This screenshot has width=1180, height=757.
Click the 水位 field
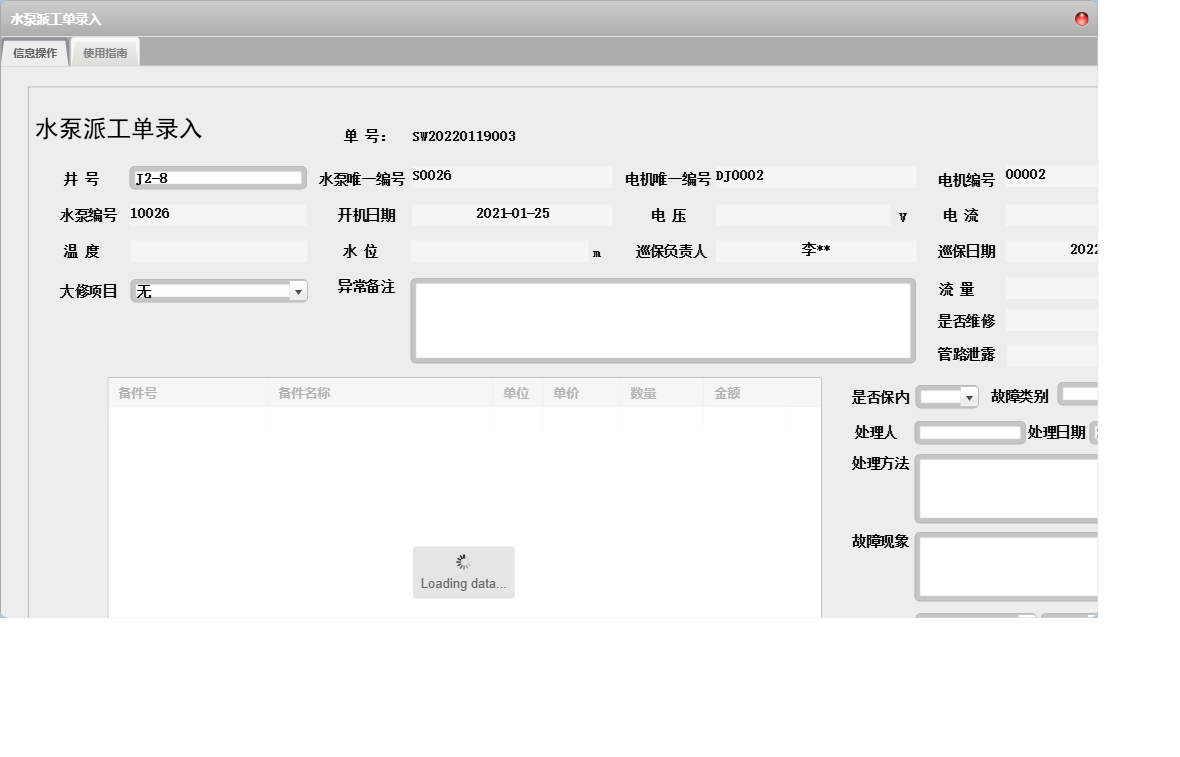click(500, 251)
